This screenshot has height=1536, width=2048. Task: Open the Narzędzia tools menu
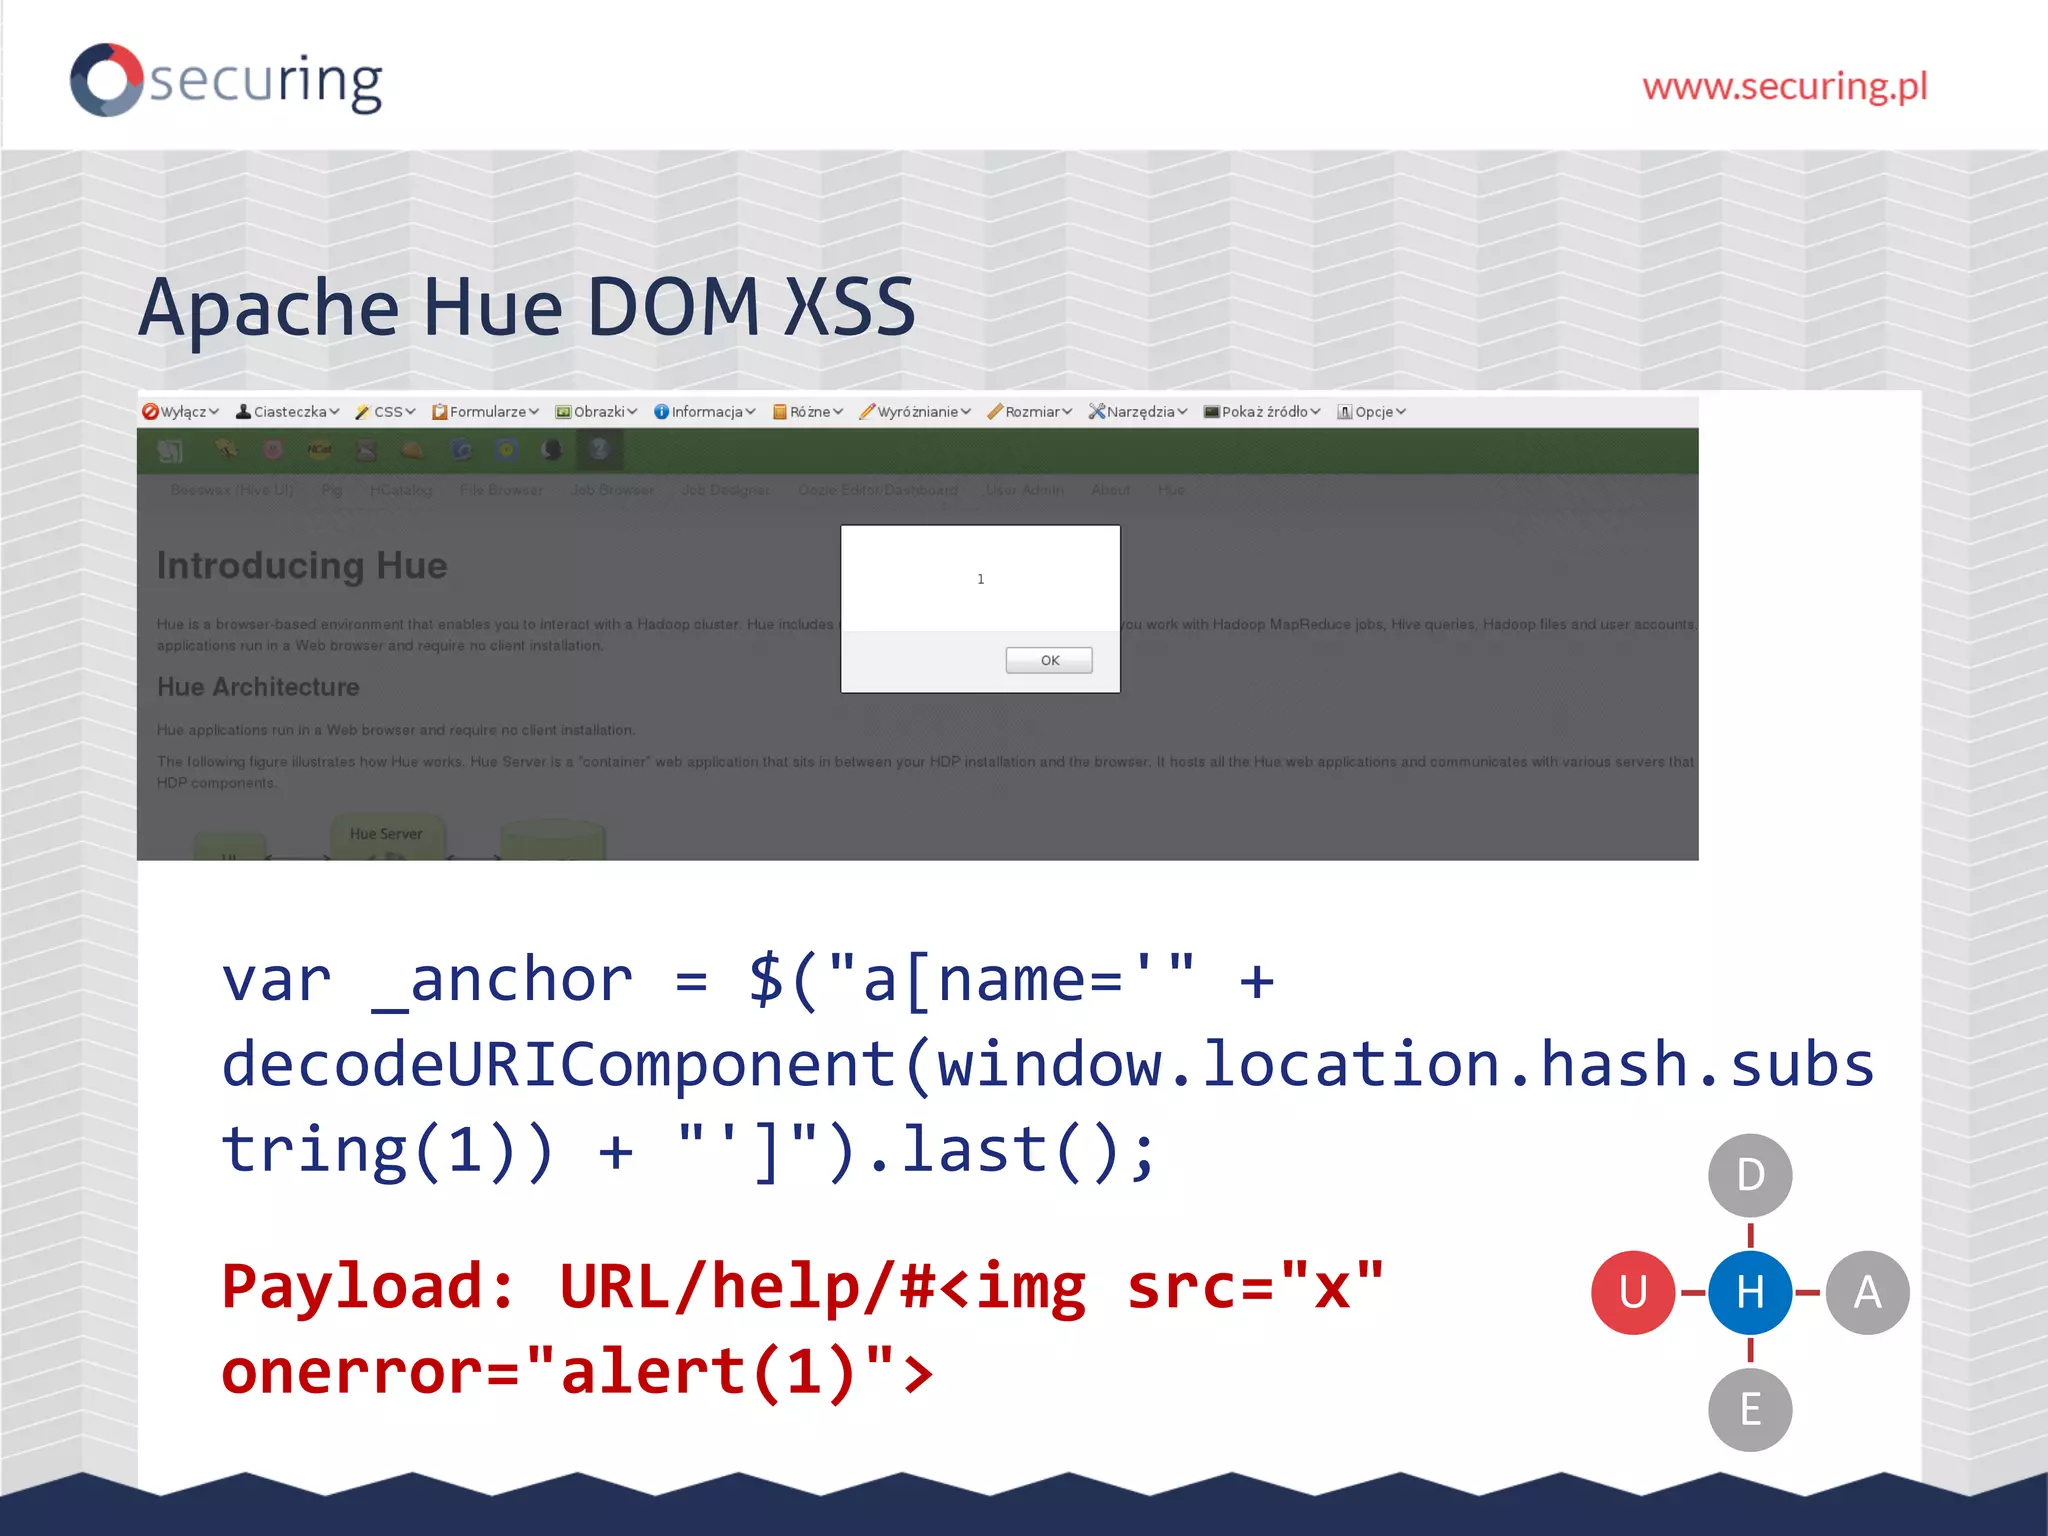[1138, 411]
